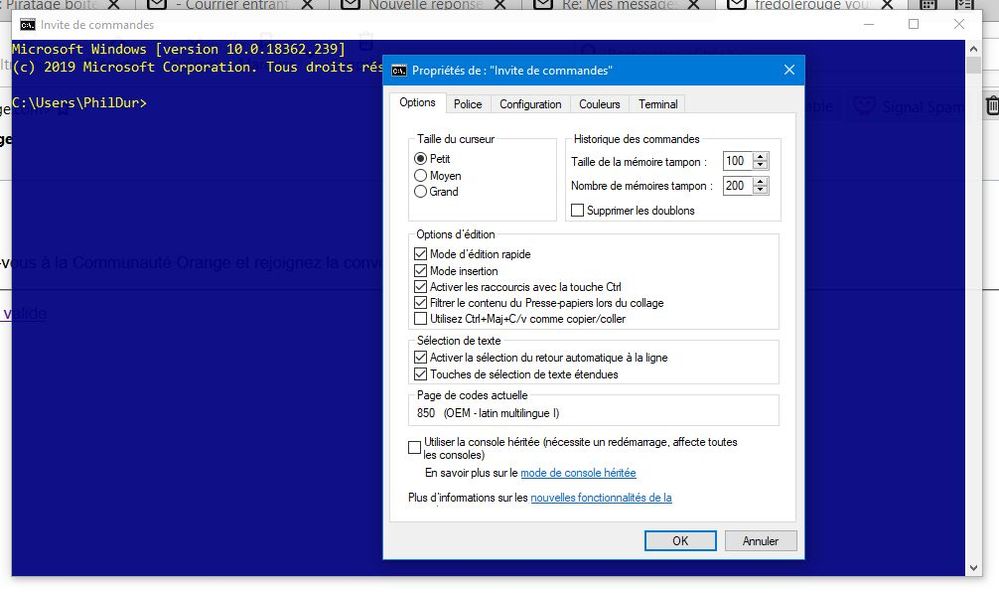Image resolution: width=999 pixels, height=594 pixels.
Task: Click the Nombre de mémoires tampon field
Action: point(737,185)
